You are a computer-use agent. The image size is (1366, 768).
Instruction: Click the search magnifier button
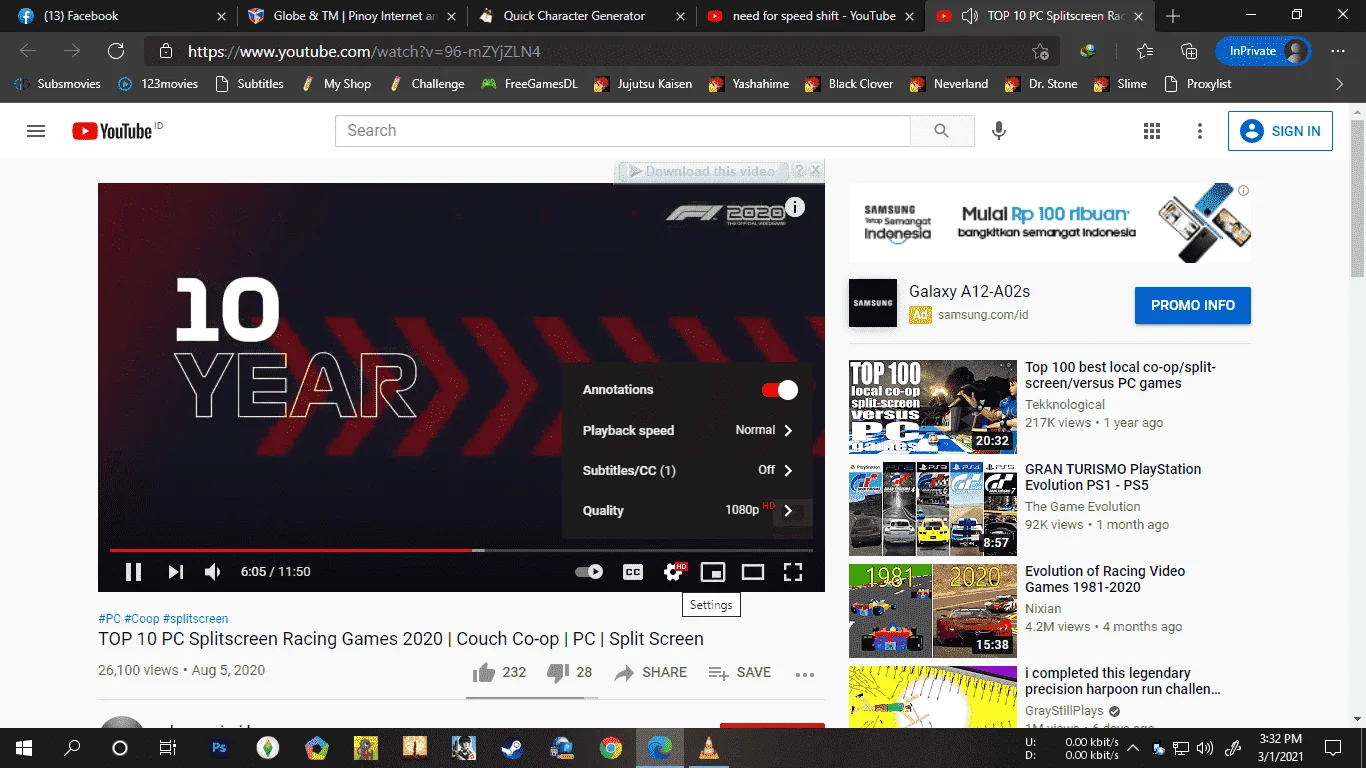tap(941, 131)
